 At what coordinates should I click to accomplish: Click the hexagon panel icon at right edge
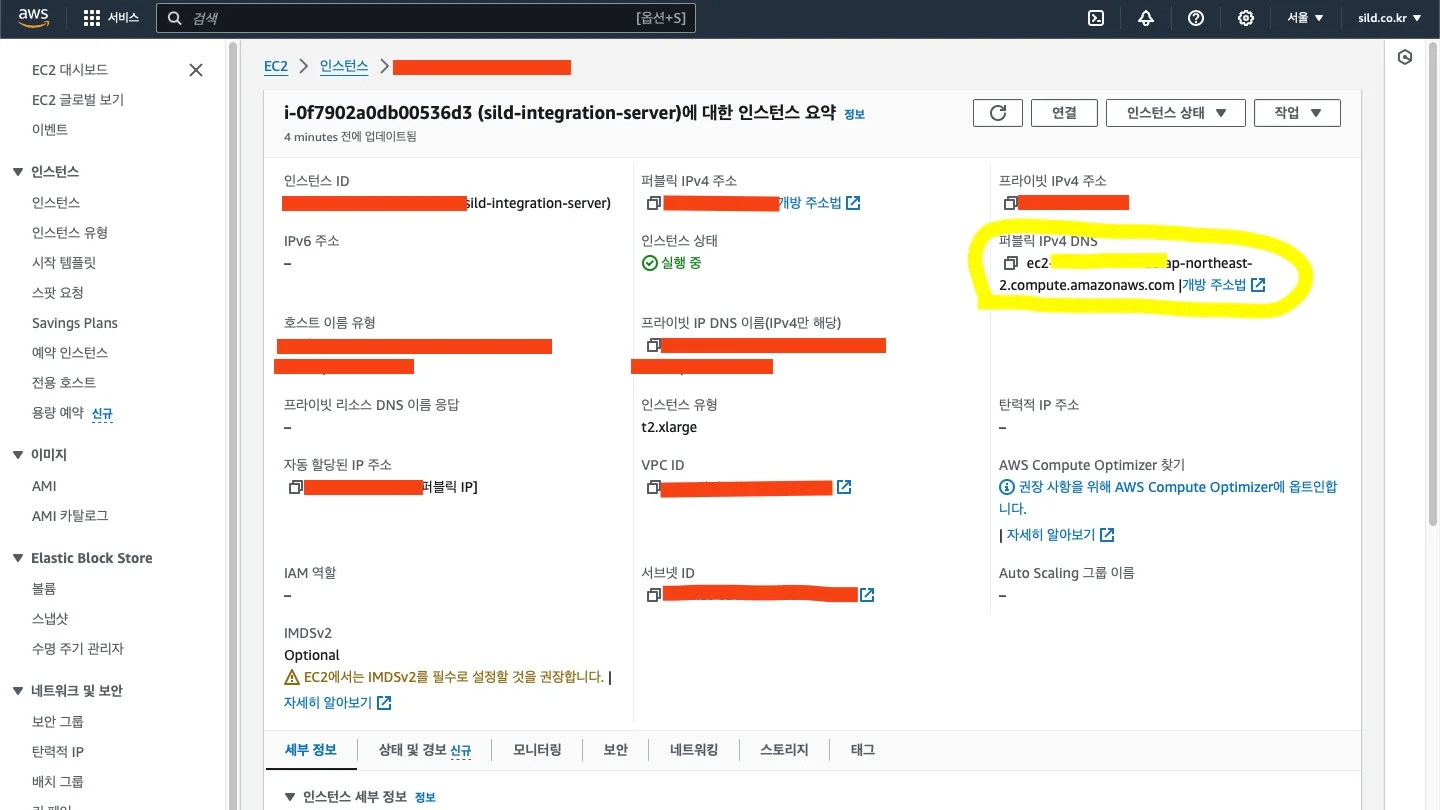(x=1405, y=57)
